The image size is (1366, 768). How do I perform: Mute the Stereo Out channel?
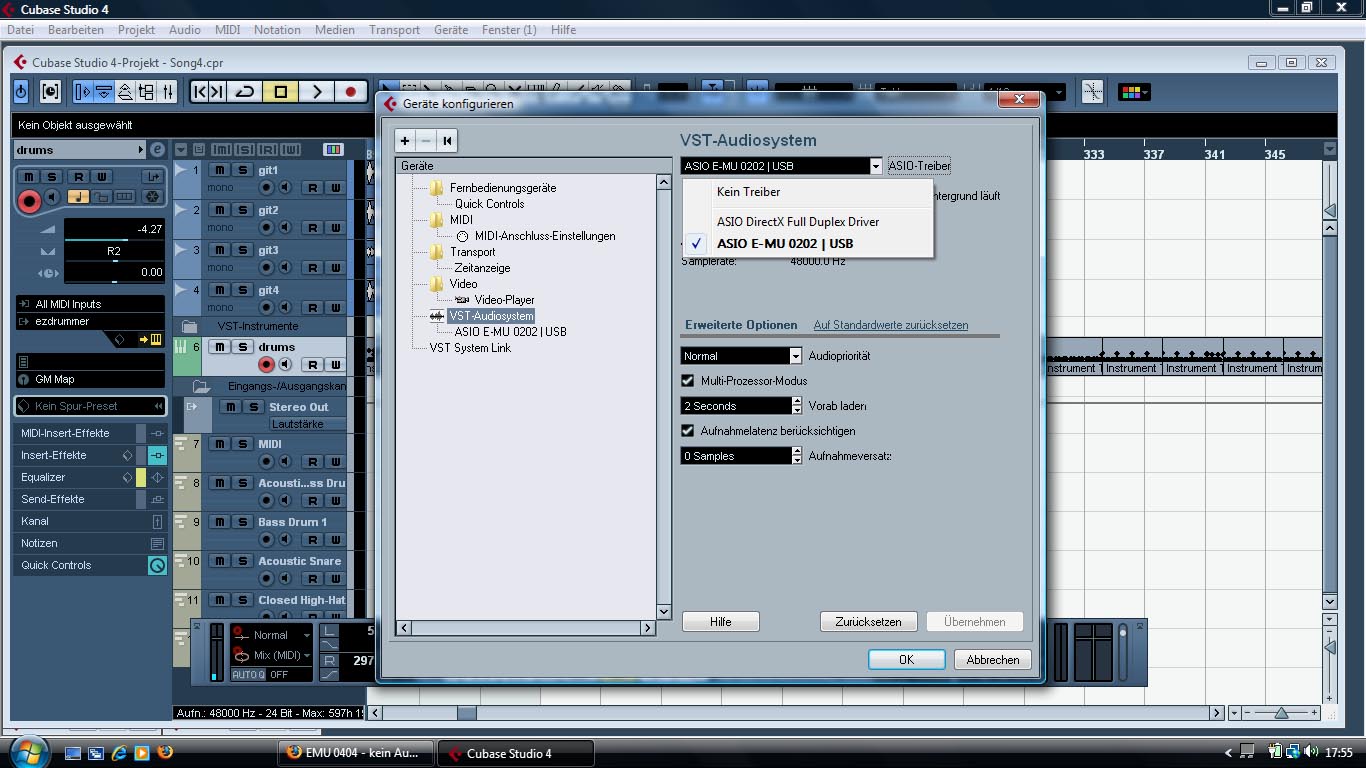230,407
